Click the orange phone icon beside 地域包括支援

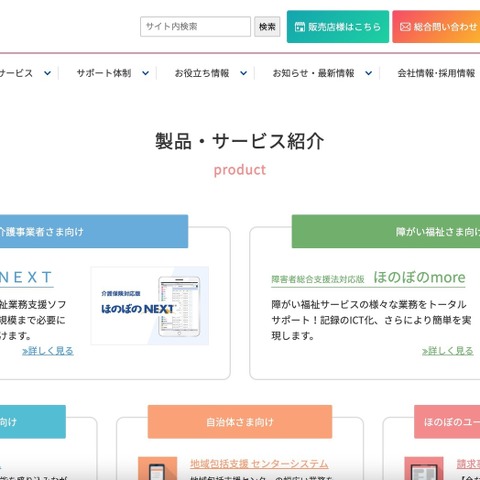(158, 469)
